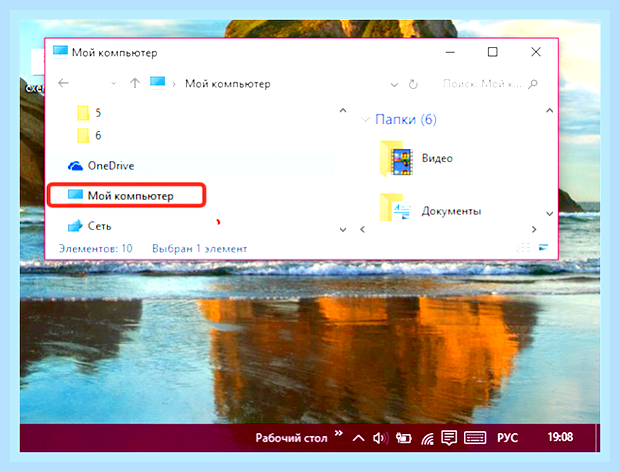Image resolution: width=620 pixels, height=472 pixels.
Task: Open Wi-Fi network icon in tray
Action: (427, 438)
